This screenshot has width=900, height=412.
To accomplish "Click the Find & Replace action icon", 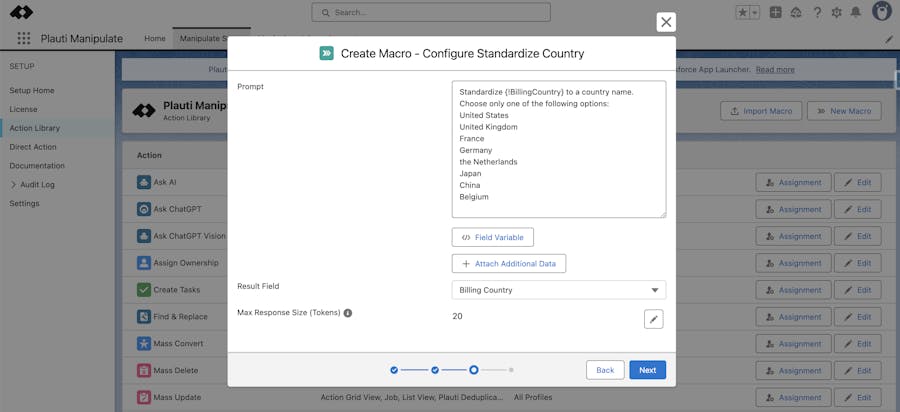I will (x=143, y=316).
